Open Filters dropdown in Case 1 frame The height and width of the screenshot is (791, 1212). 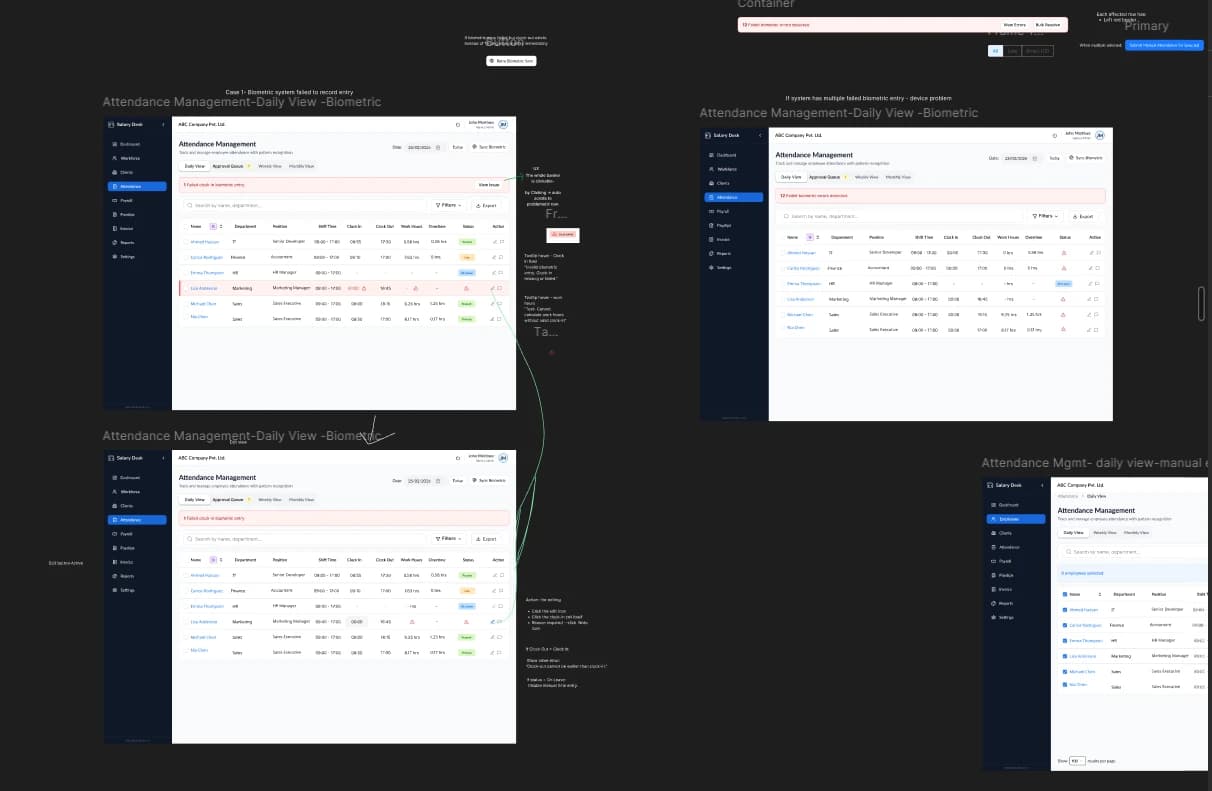448,205
